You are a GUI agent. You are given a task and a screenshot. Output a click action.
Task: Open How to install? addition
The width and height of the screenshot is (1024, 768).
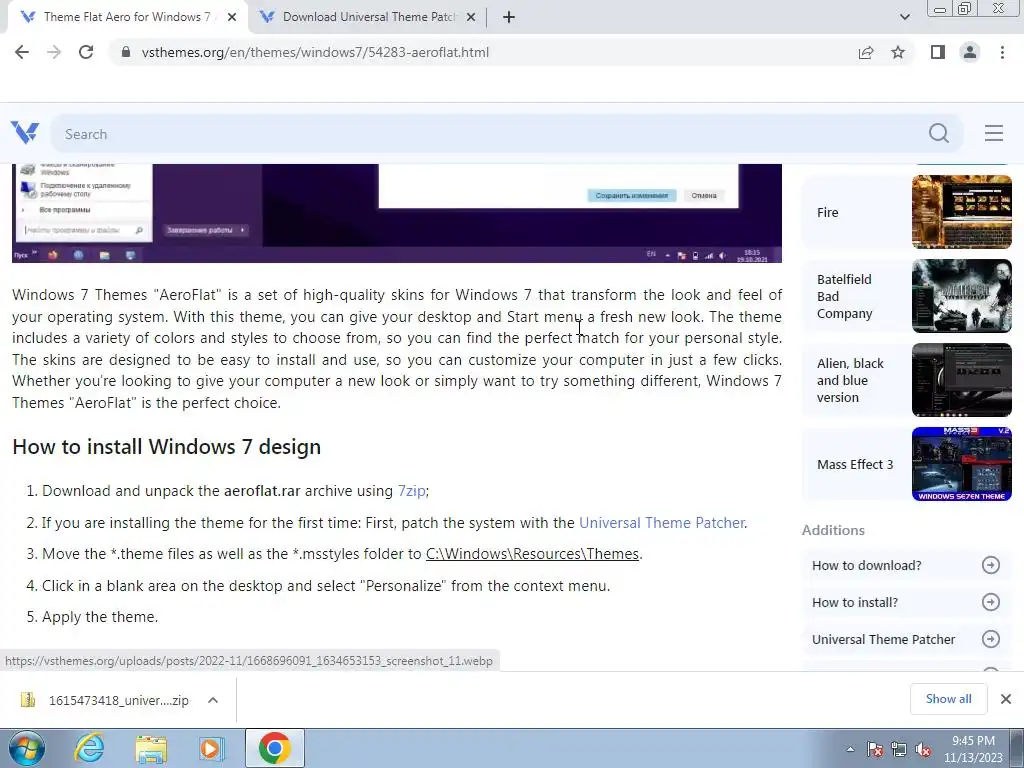pos(906,602)
